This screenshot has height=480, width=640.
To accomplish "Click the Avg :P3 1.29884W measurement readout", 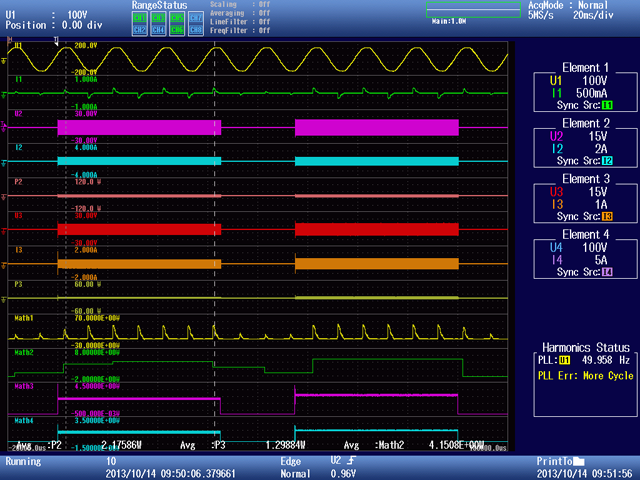I will [242, 445].
